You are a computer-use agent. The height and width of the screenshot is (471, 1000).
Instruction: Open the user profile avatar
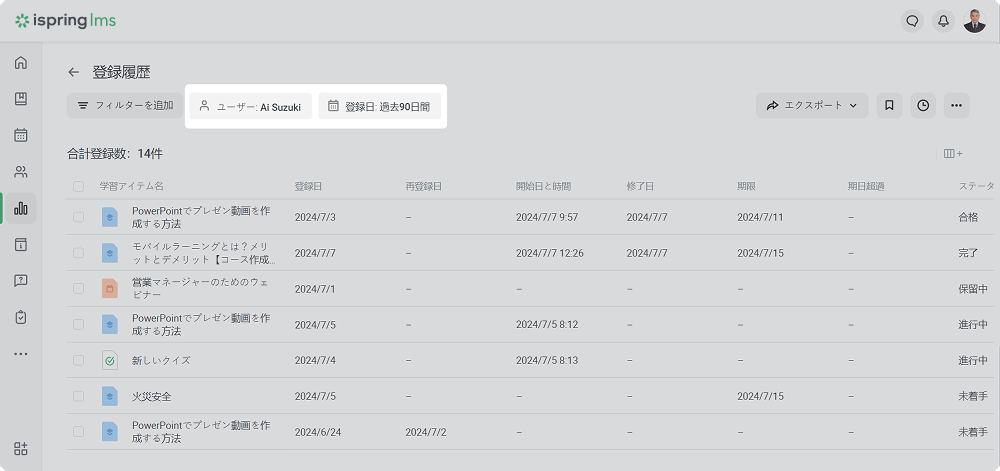click(x=975, y=21)
